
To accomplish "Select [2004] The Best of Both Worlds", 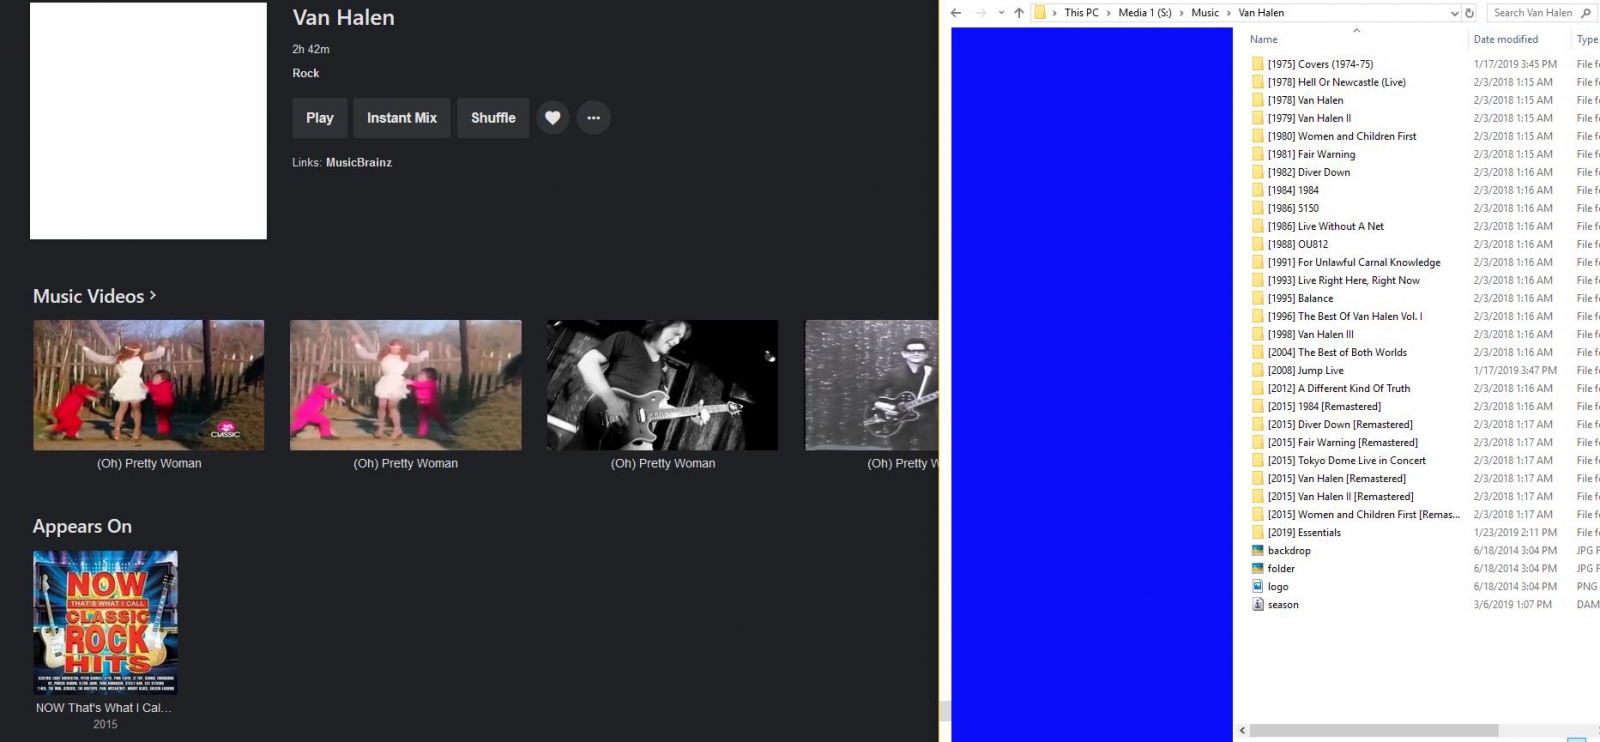I will point(1337,352).
